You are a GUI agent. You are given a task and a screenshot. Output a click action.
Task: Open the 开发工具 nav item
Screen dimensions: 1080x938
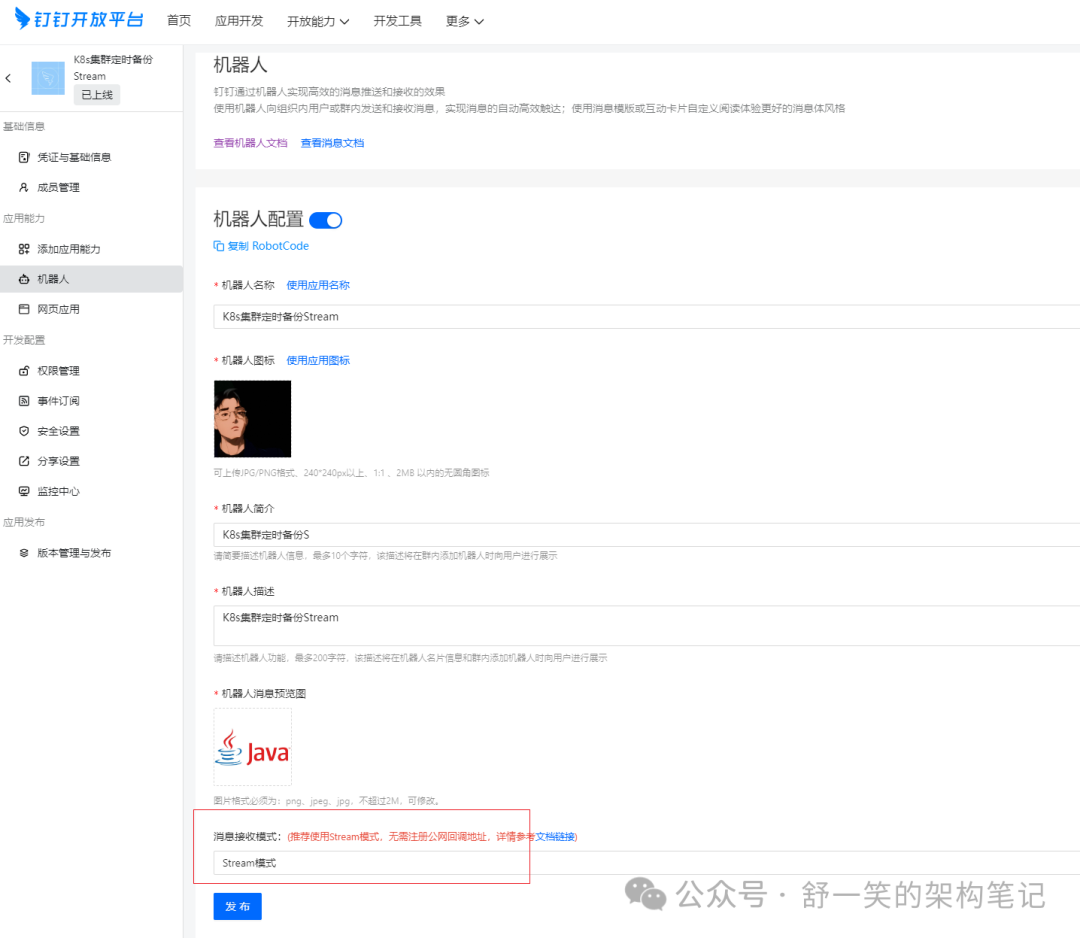coord(397,21)
